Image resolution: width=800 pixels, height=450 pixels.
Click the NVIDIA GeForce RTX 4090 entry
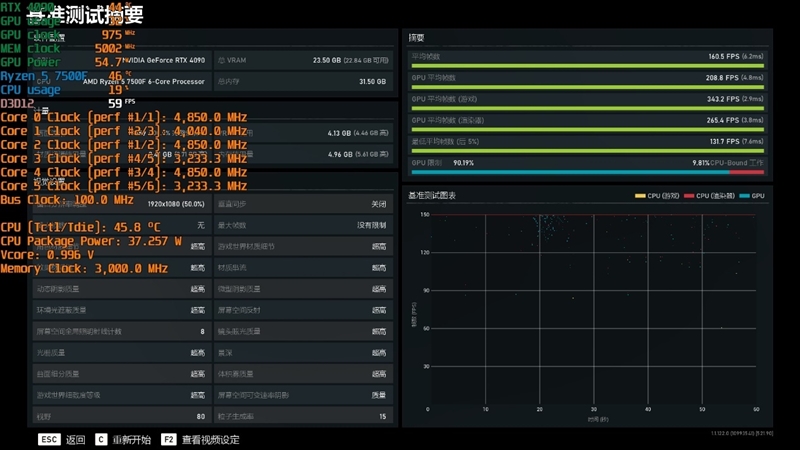click(x=164, y=60)
